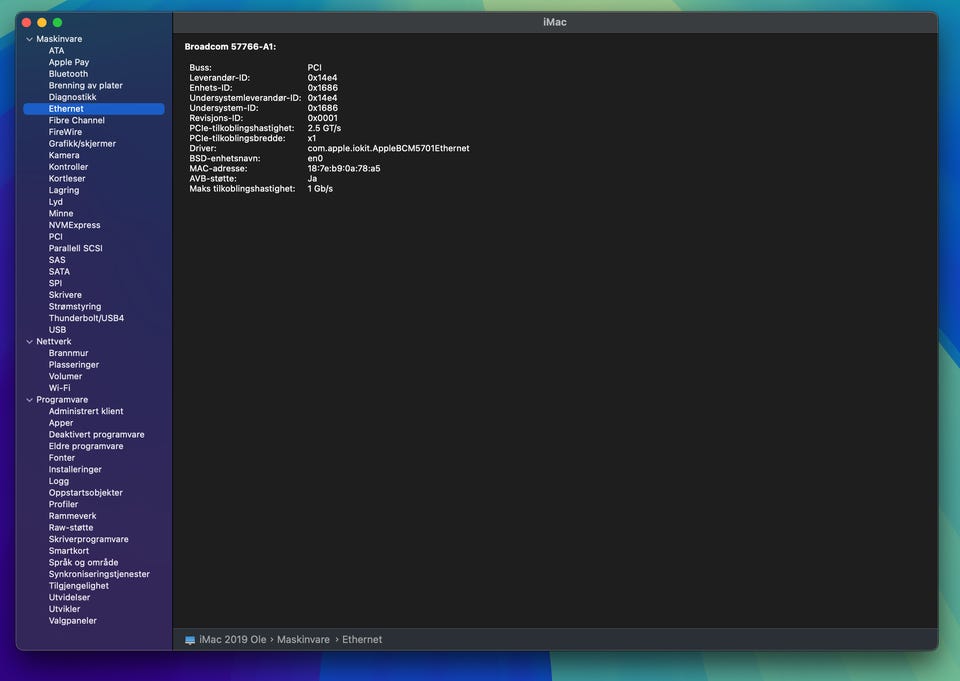Image resolution: width=960 pixels, height=681 pixels.
Task: Select PCI in the sidebar
Action: click(56, 237)
